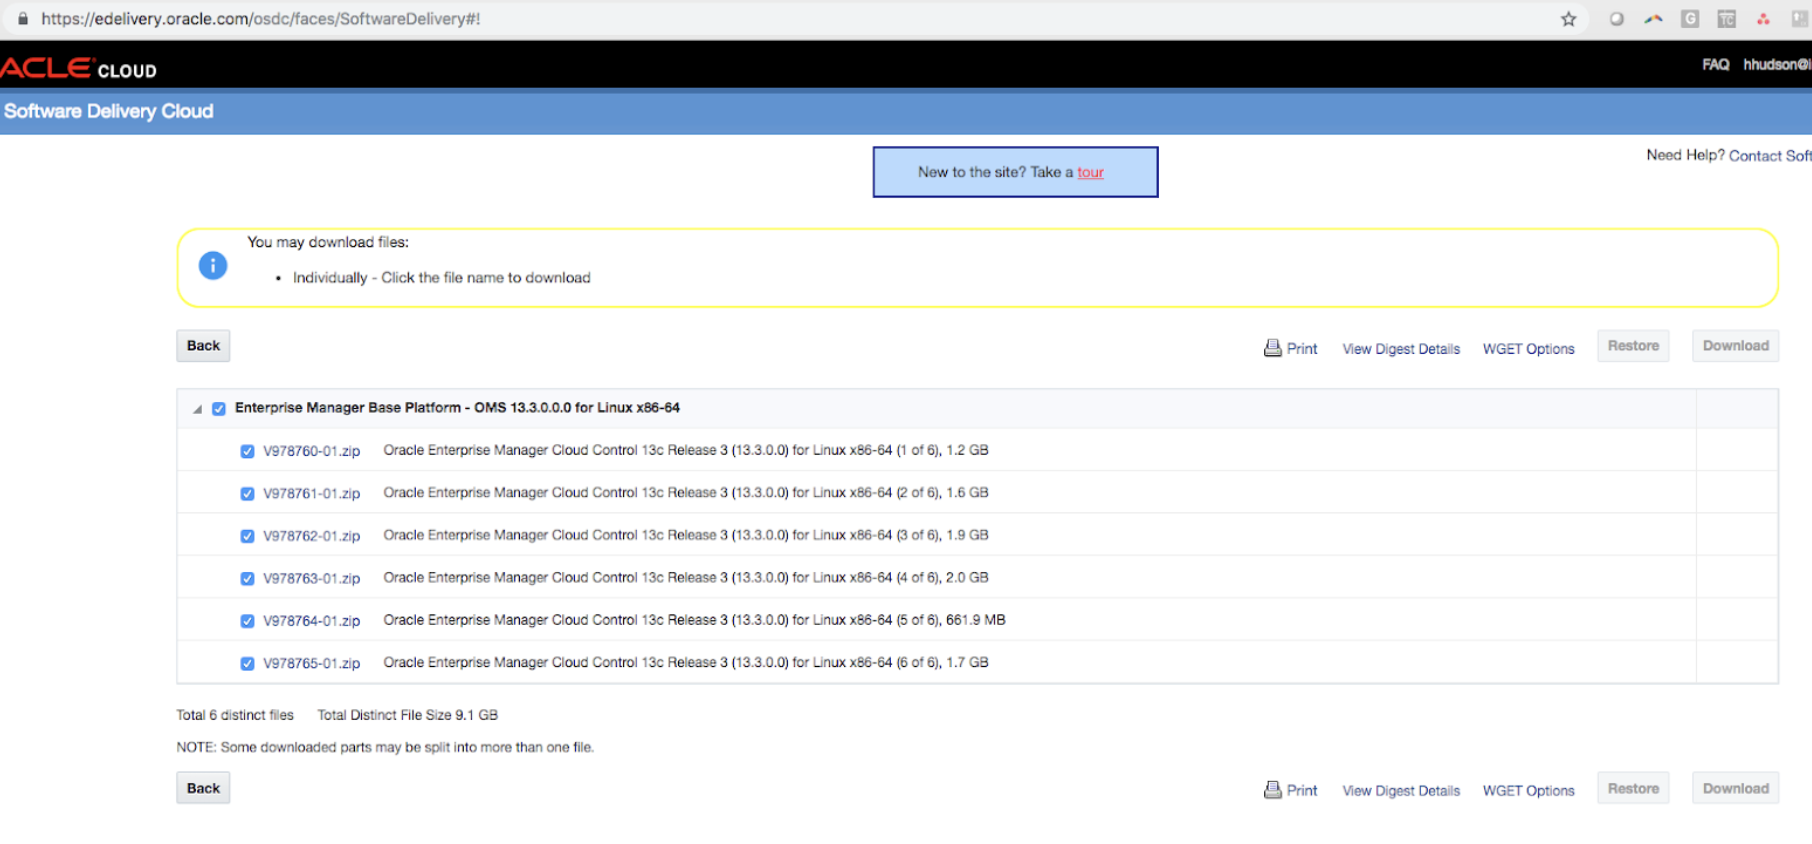Click the top Print link
The width and height of the screenshot is (1812, 844).
tap(1302, 349)
